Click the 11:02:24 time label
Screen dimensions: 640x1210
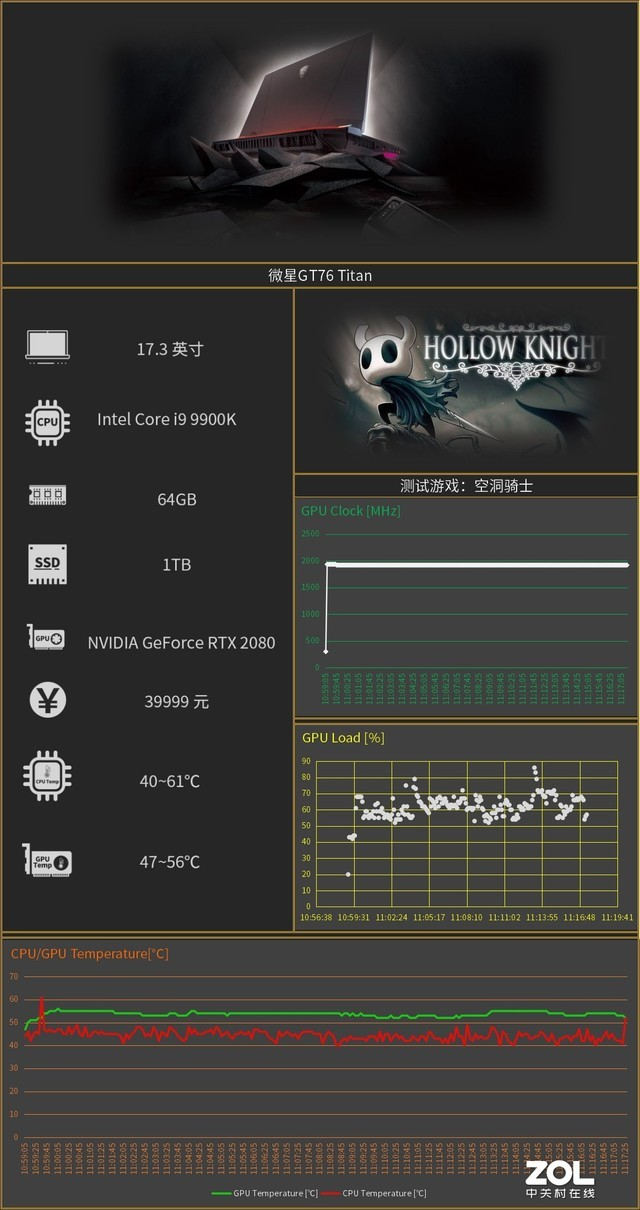(x=391, y=916)
